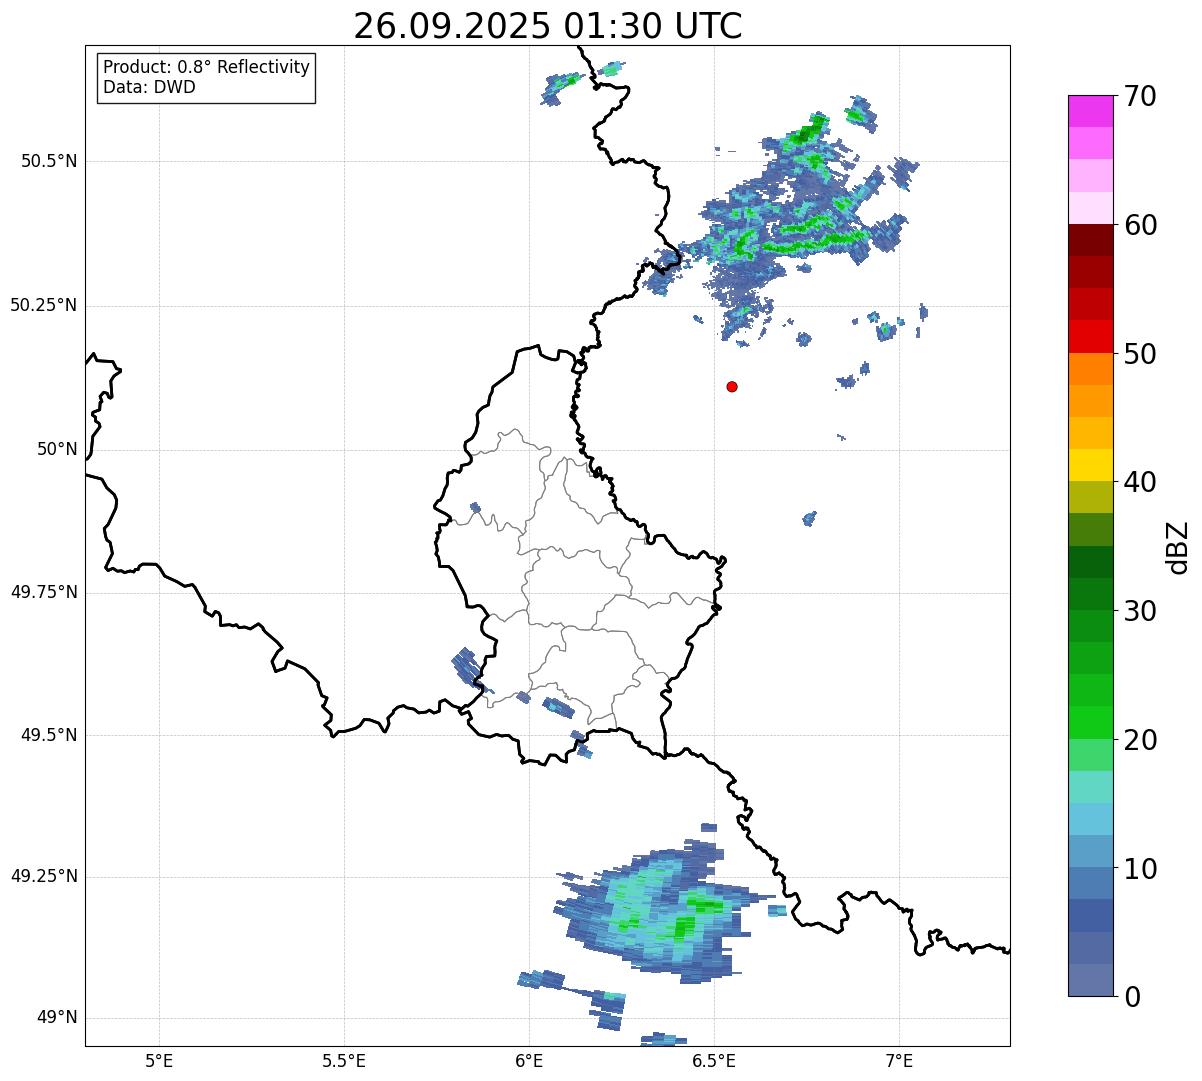1202x1081 pixels.
Task: Click the orange colorbar segment below 50
Action: pyautogui.click(x=1091, y=369)
